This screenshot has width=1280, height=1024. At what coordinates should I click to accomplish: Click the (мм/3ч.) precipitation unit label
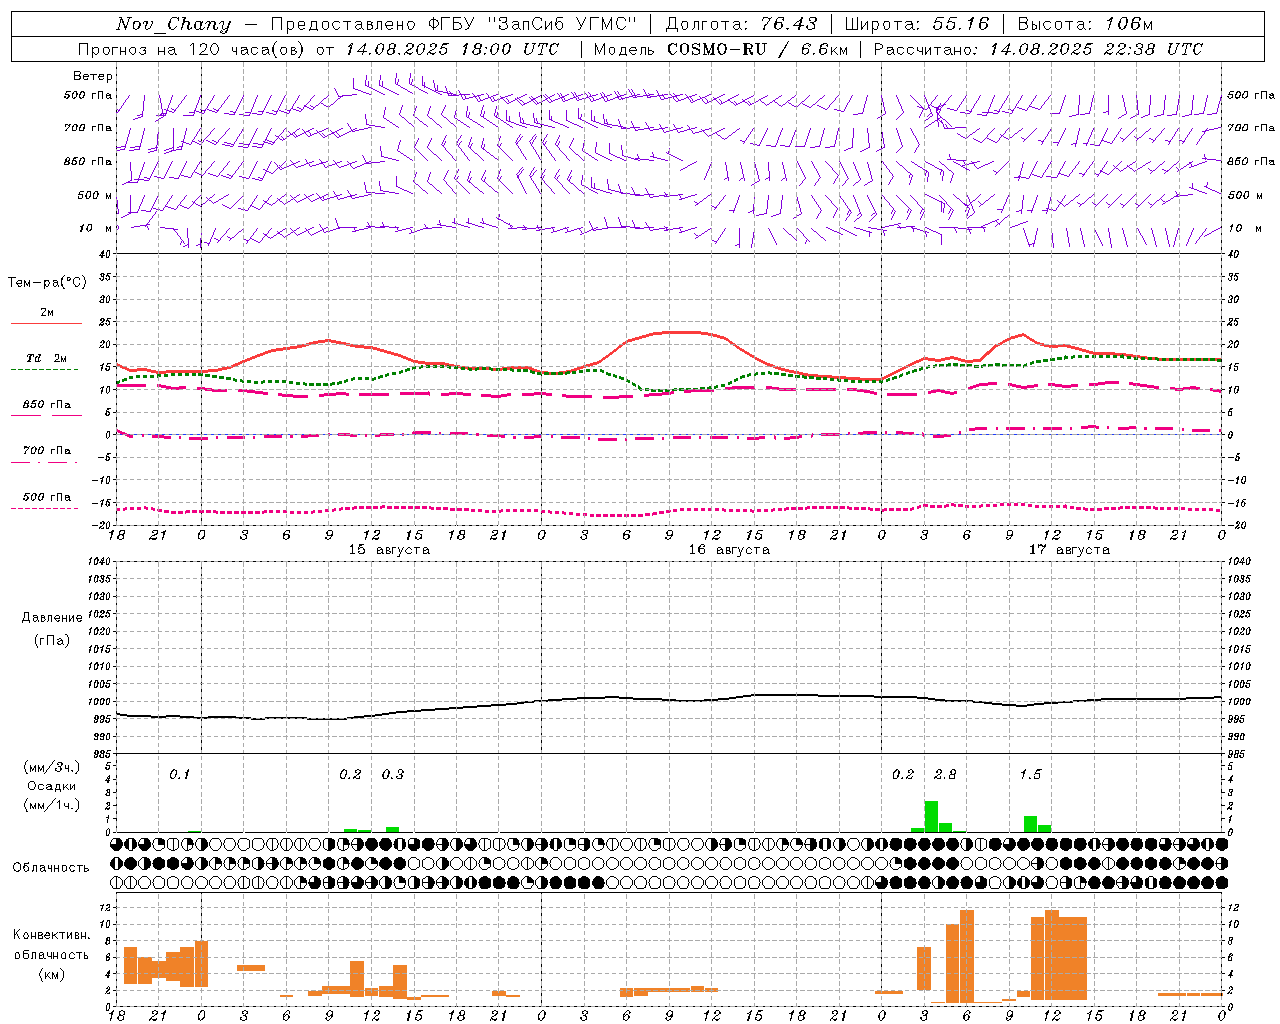[51, 767]
